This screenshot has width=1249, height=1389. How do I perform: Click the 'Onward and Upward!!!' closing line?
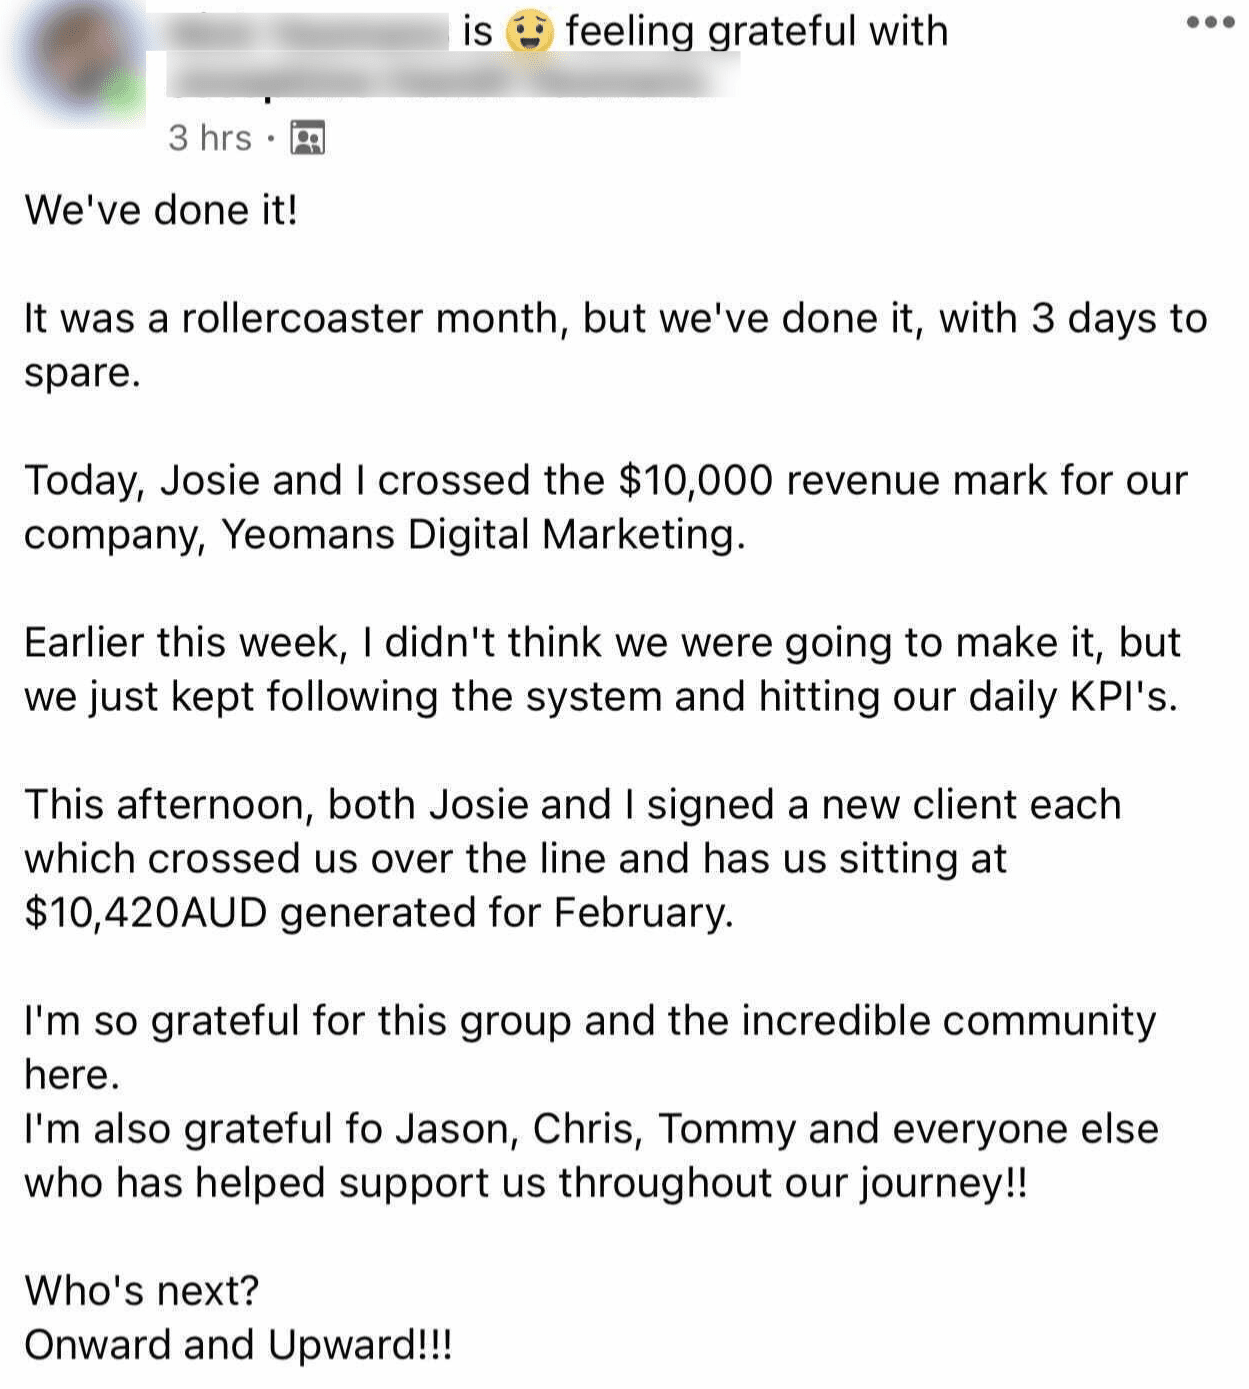click(x=239, y=1345)
